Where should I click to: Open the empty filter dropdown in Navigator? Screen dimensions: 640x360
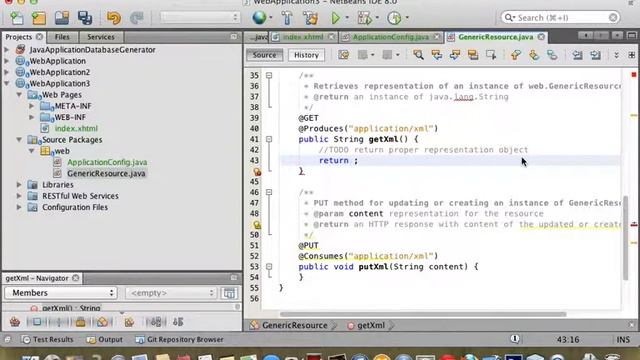(171, 293)
